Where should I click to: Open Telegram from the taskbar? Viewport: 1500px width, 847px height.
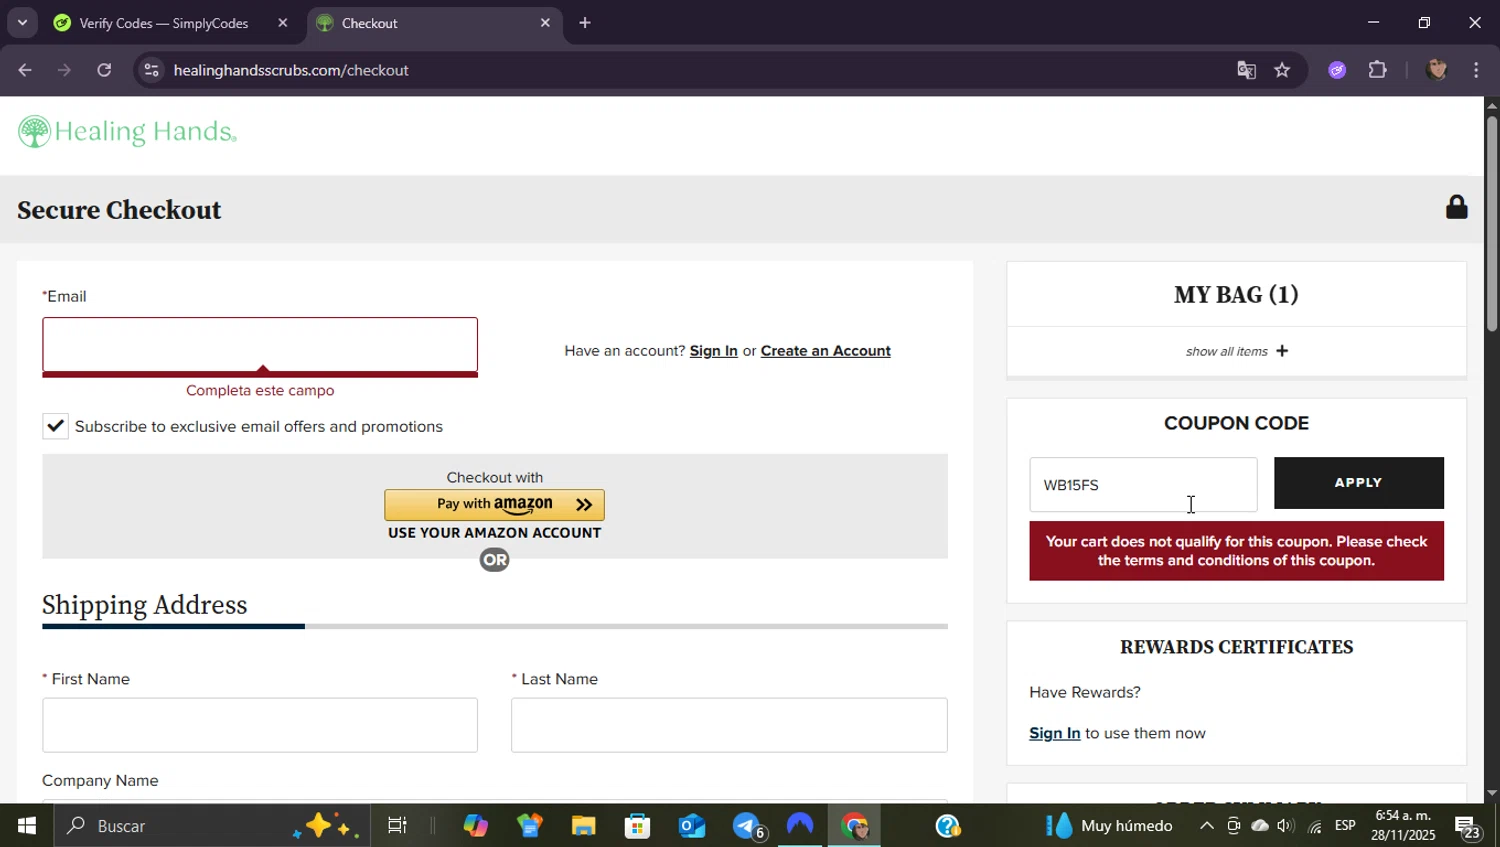[747, 826]
